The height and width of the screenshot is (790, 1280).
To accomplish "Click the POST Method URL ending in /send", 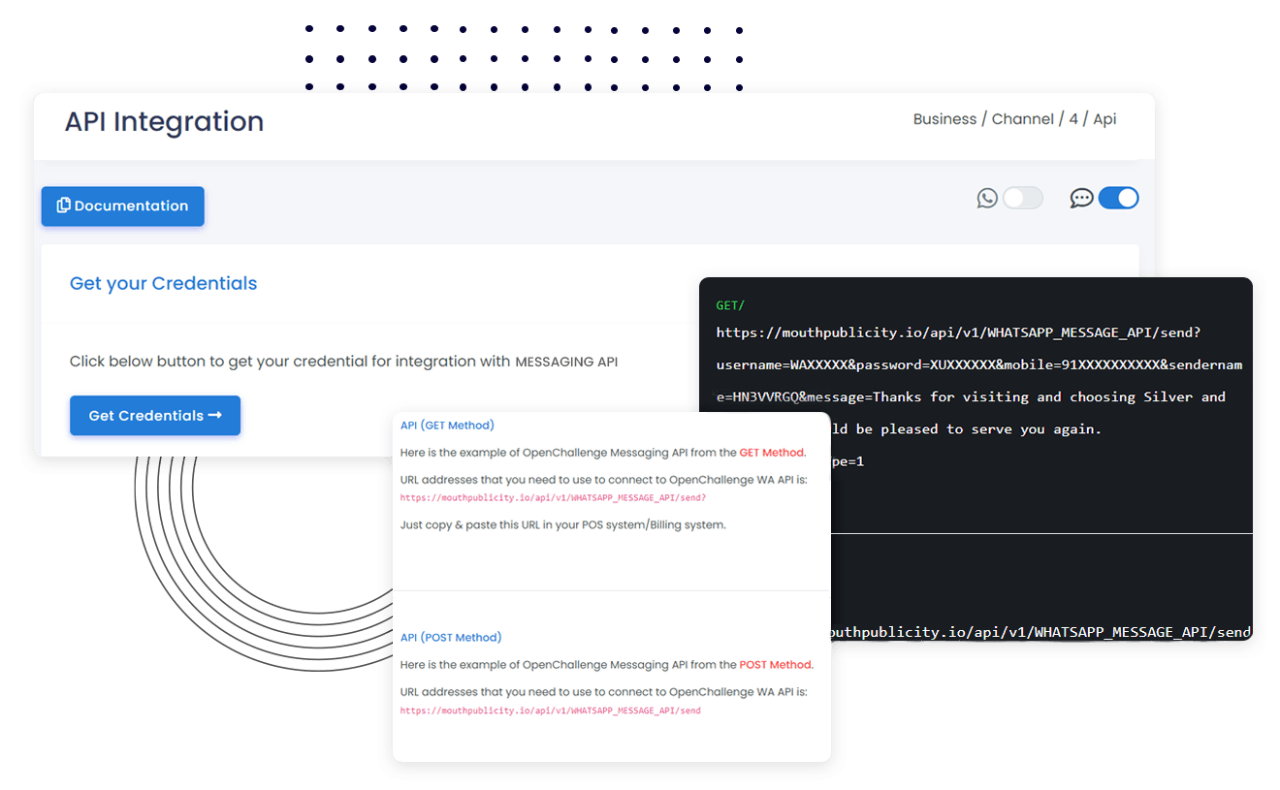I will (x=550, y=710).
